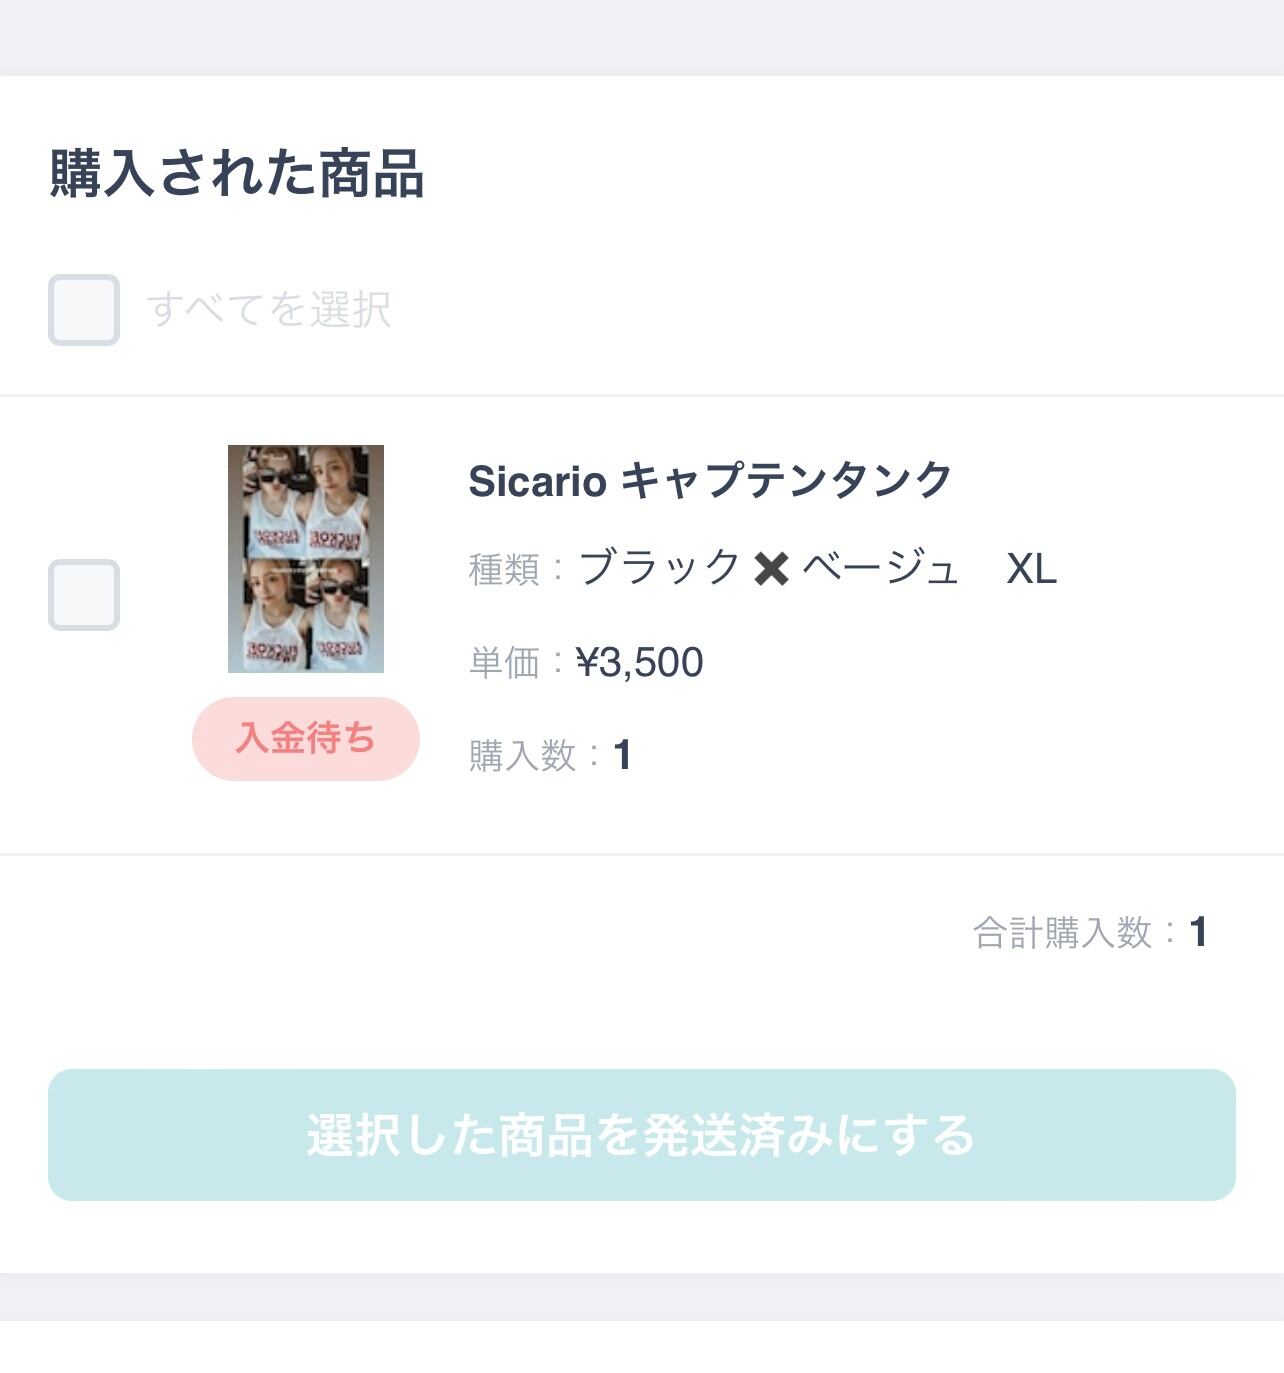This screenshot has width=1284, height=1373.
Task: Click the ベージュ color variant text
Action: [x=880, y=568]
